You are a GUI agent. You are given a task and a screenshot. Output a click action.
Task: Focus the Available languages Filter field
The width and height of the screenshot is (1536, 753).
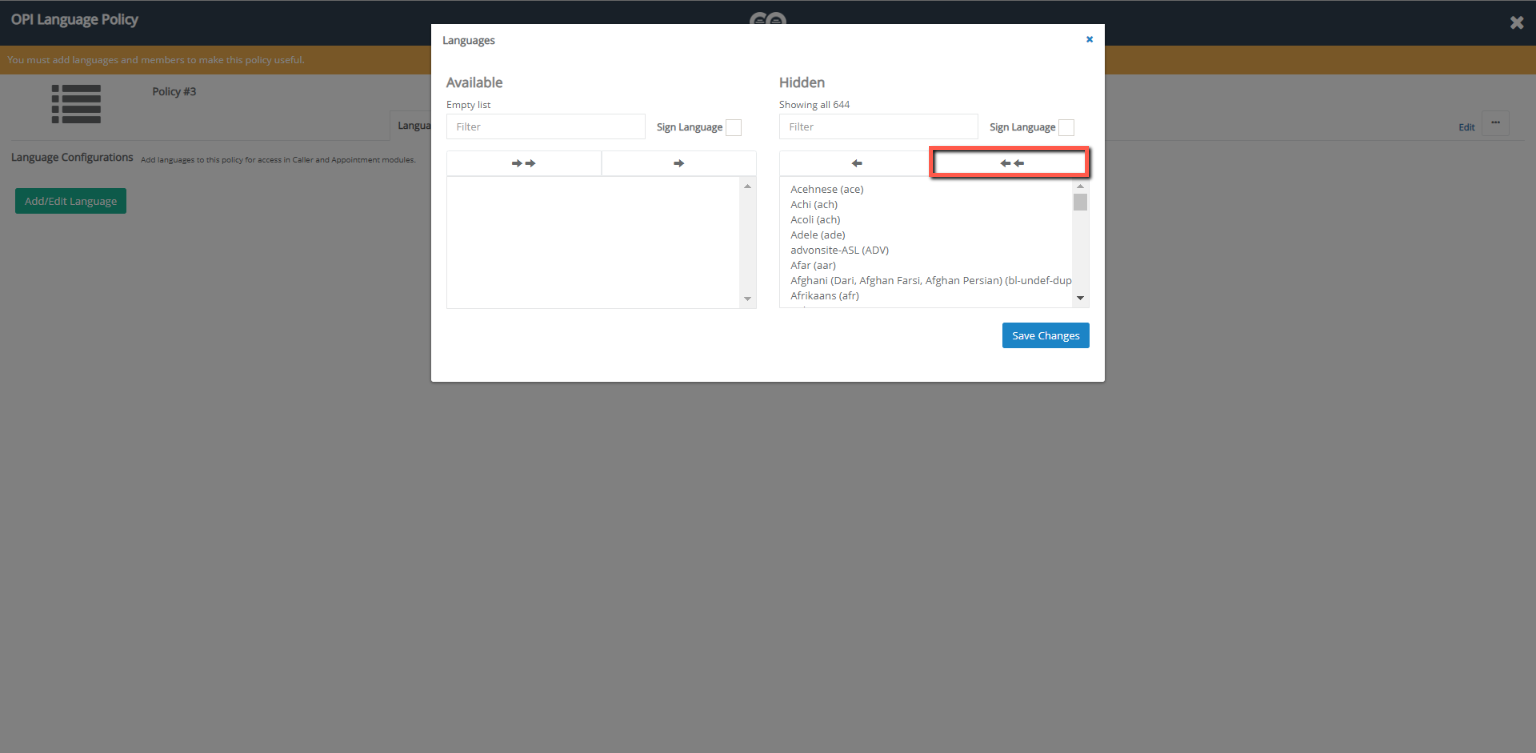[545, 127]
